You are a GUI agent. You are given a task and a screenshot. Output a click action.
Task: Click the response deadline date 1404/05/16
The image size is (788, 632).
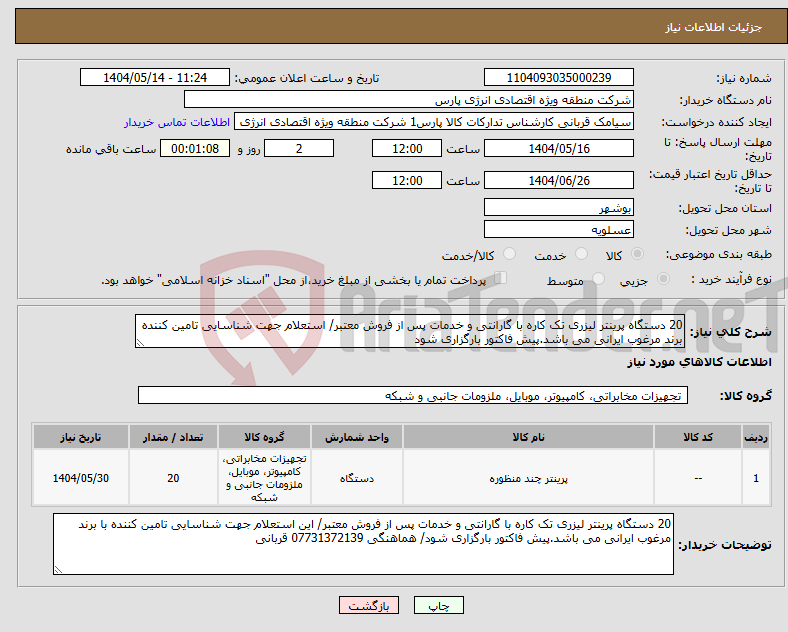[x=558, y=148]
